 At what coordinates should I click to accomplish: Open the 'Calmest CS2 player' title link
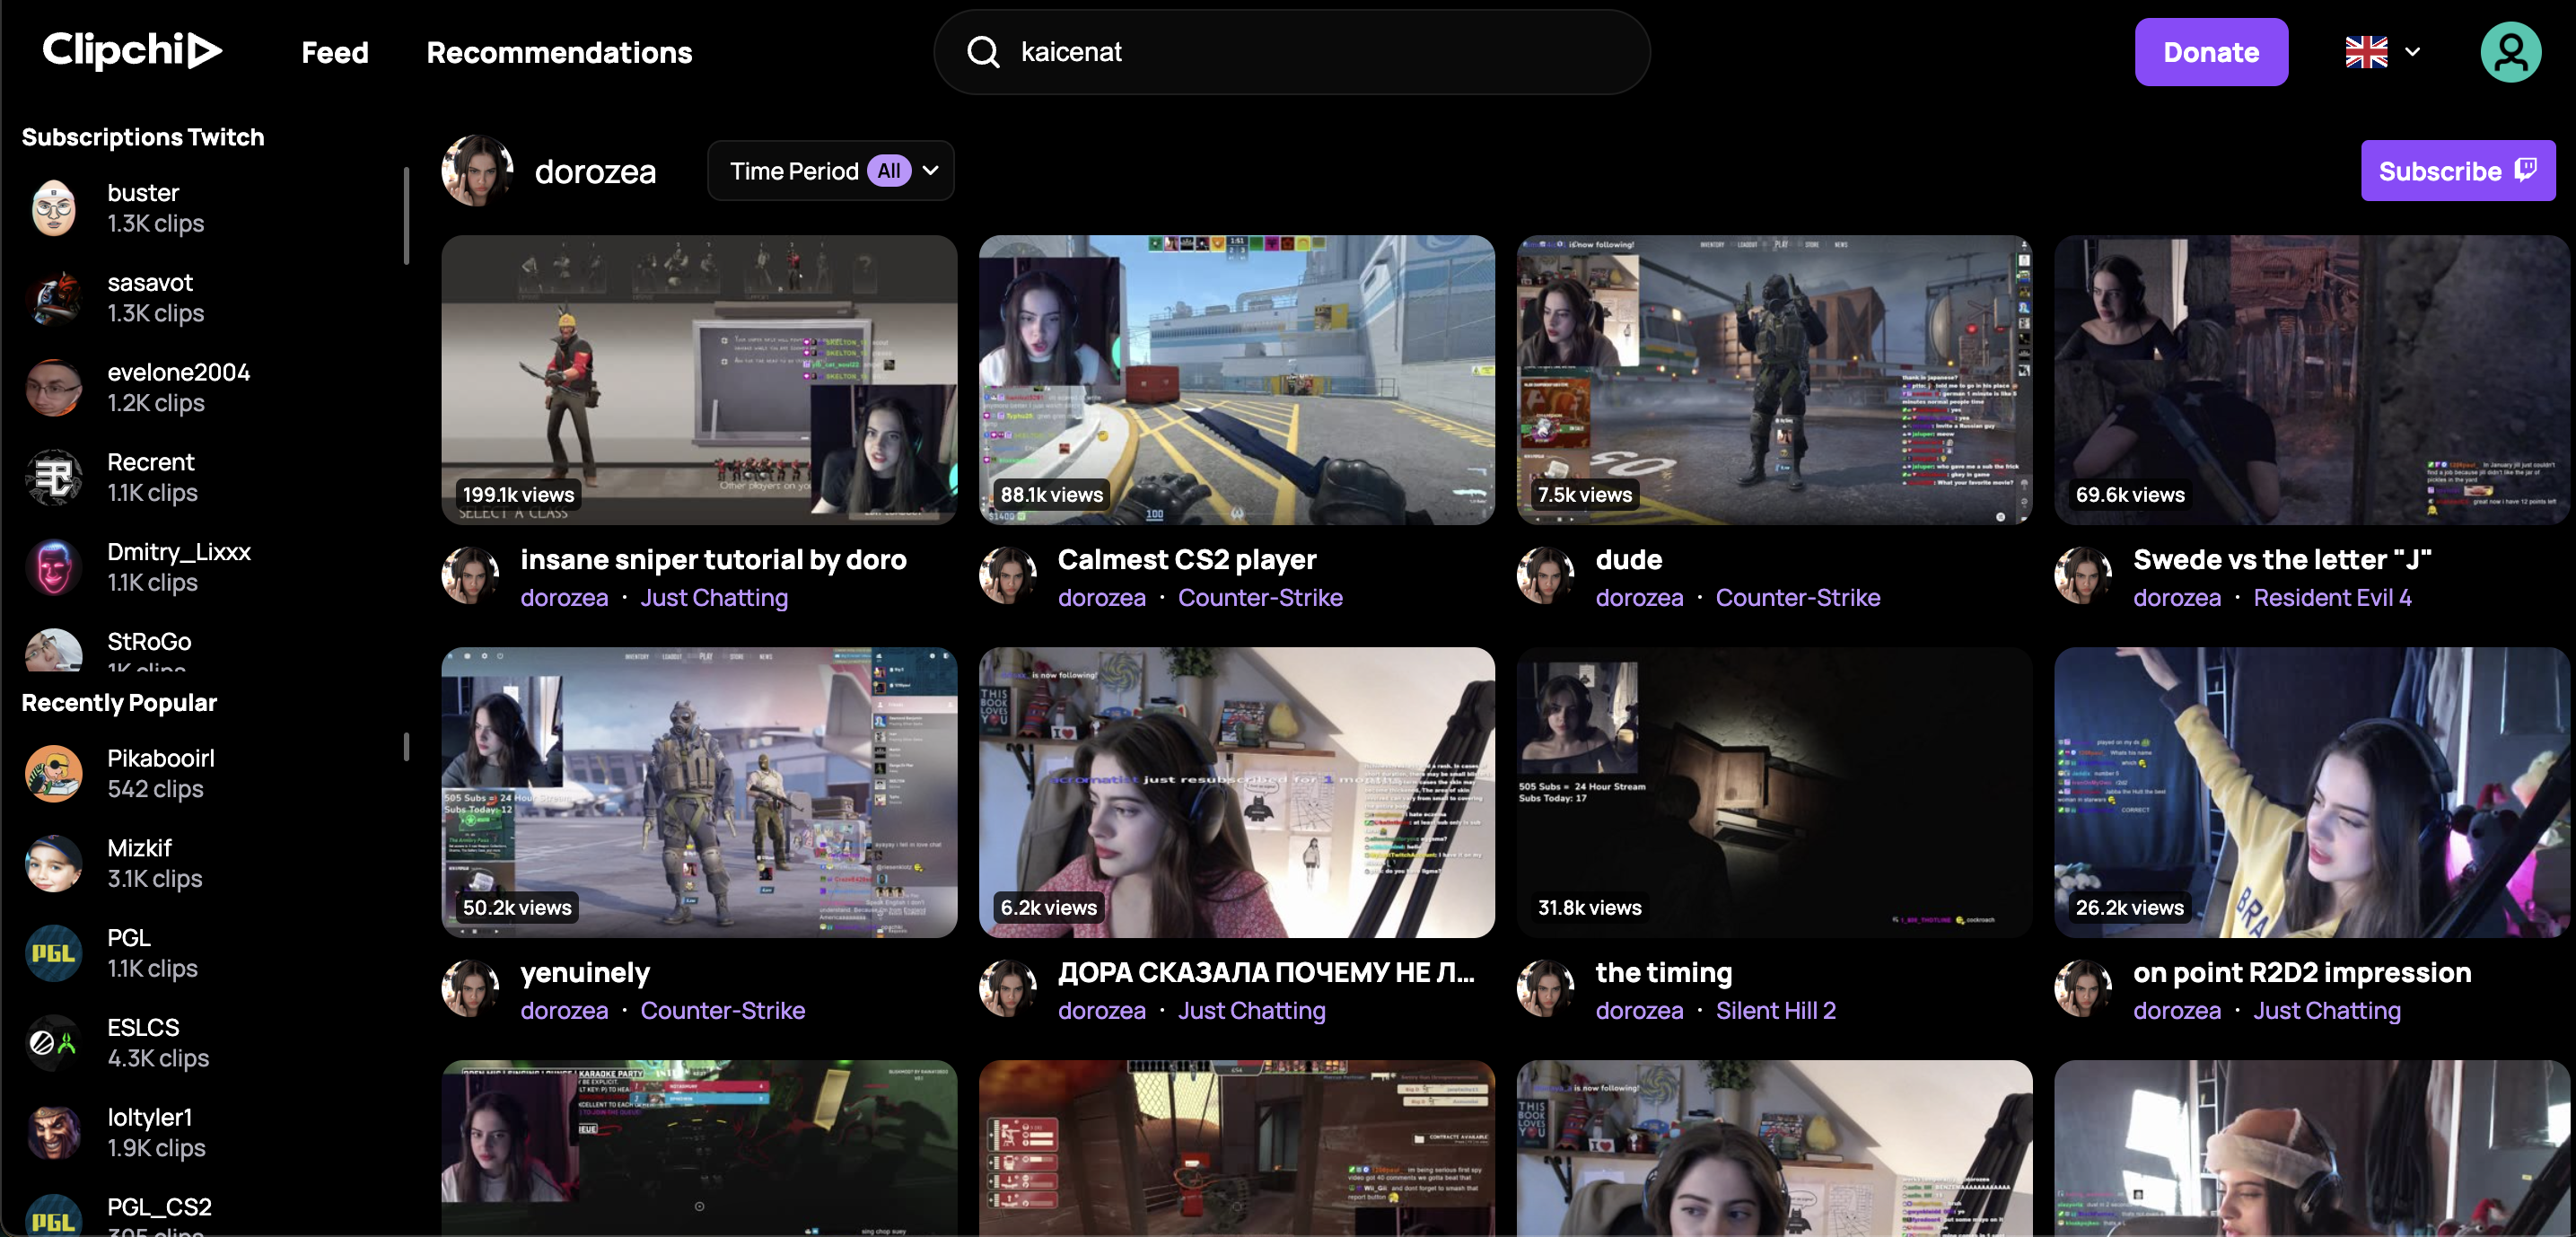[1187, 559]
